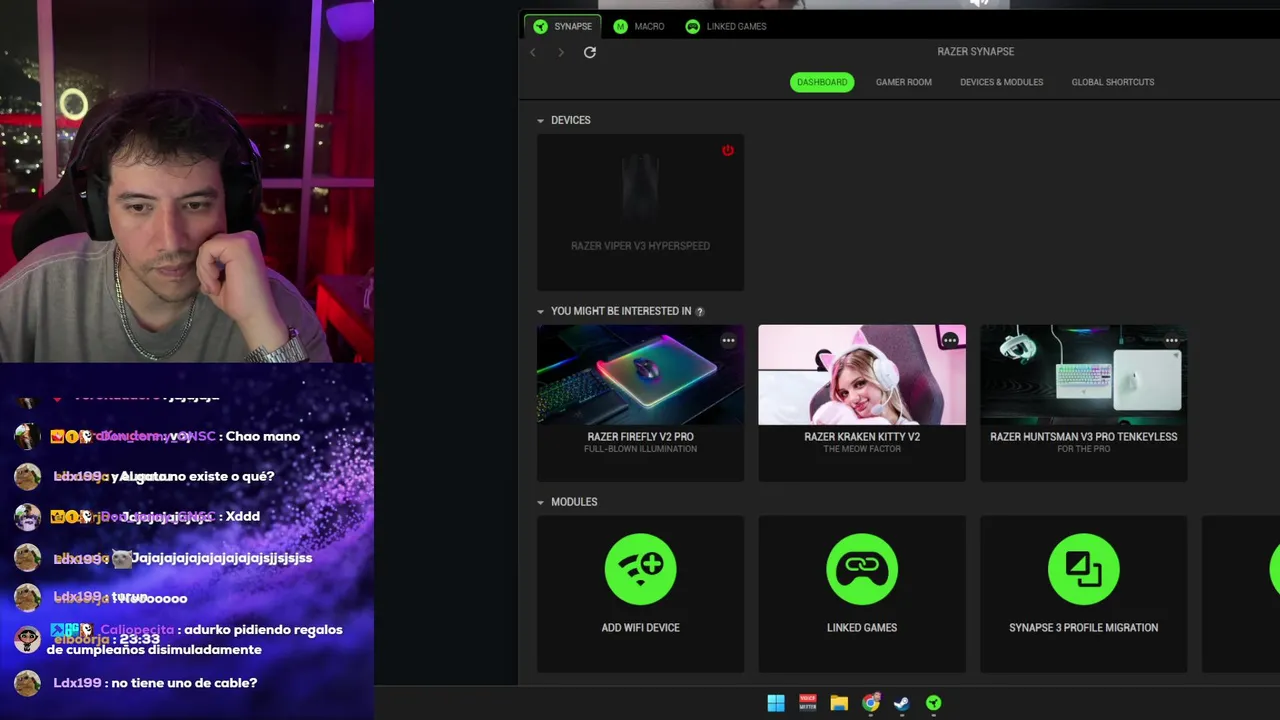Open Global Shortcuts section

coord(1113,82)
